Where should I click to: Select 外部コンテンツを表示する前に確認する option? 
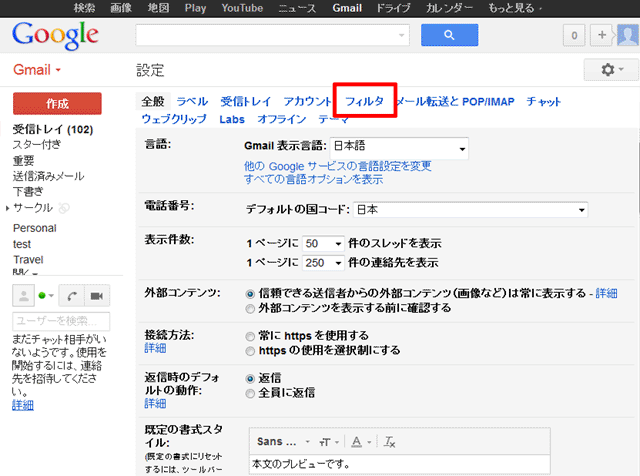point(250,308)
